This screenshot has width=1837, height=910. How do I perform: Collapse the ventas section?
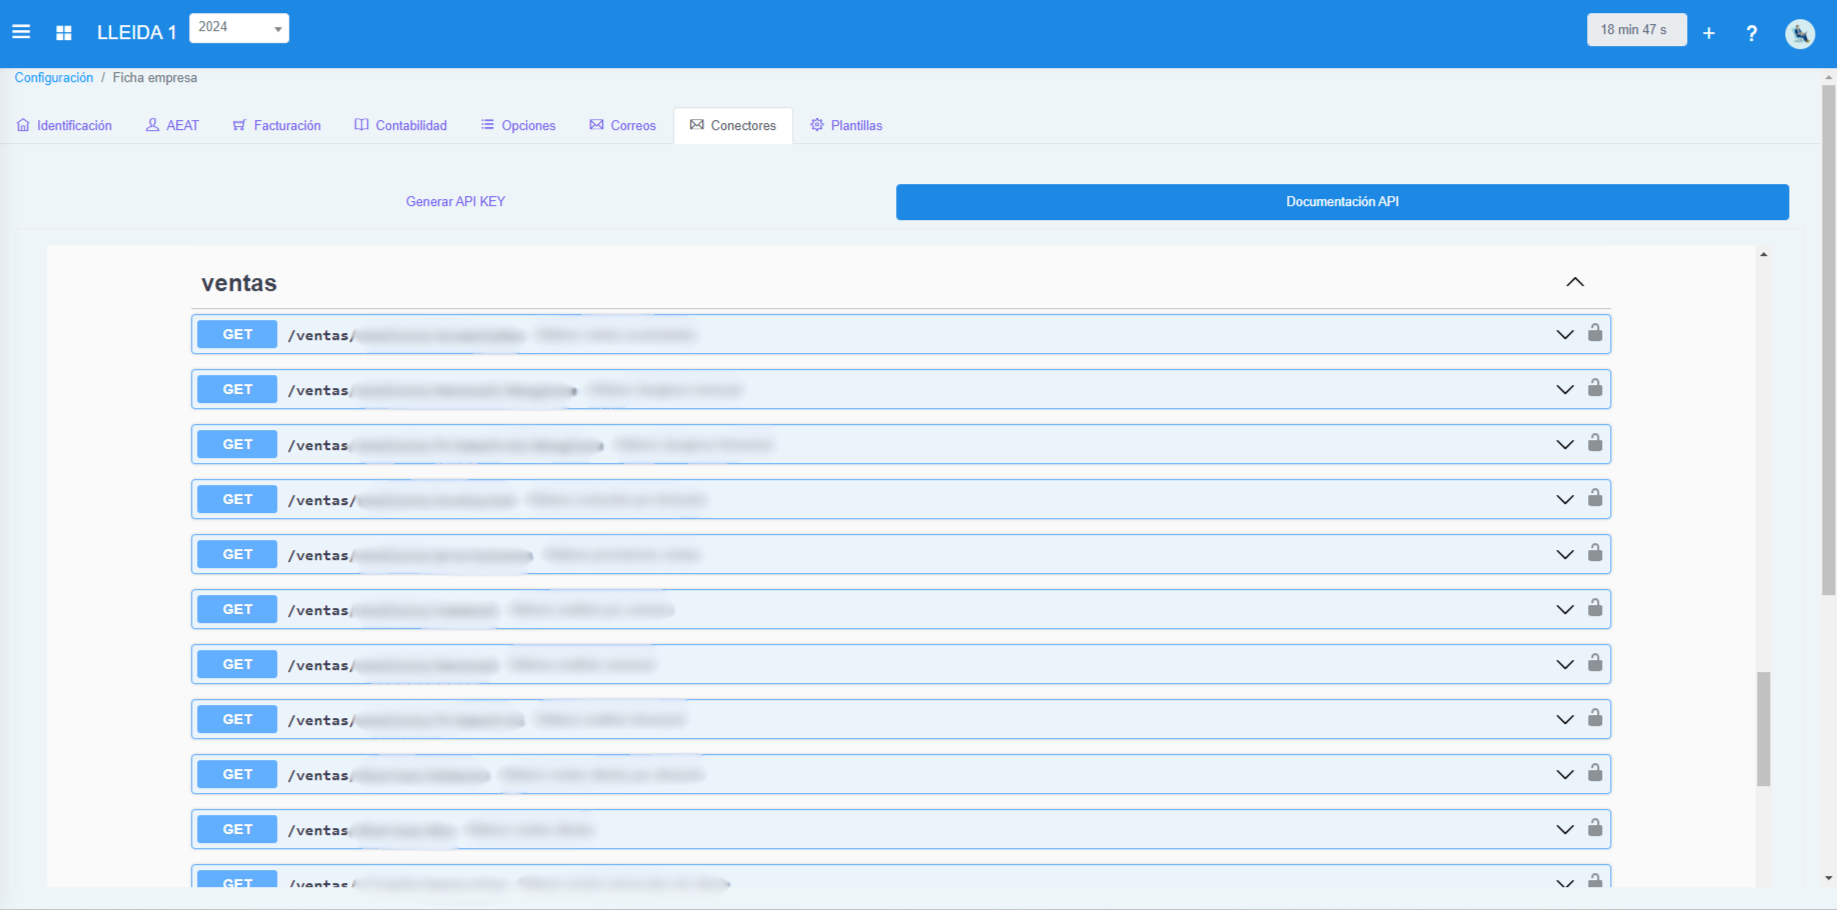pyautogui.click(x=1575, y=282)
